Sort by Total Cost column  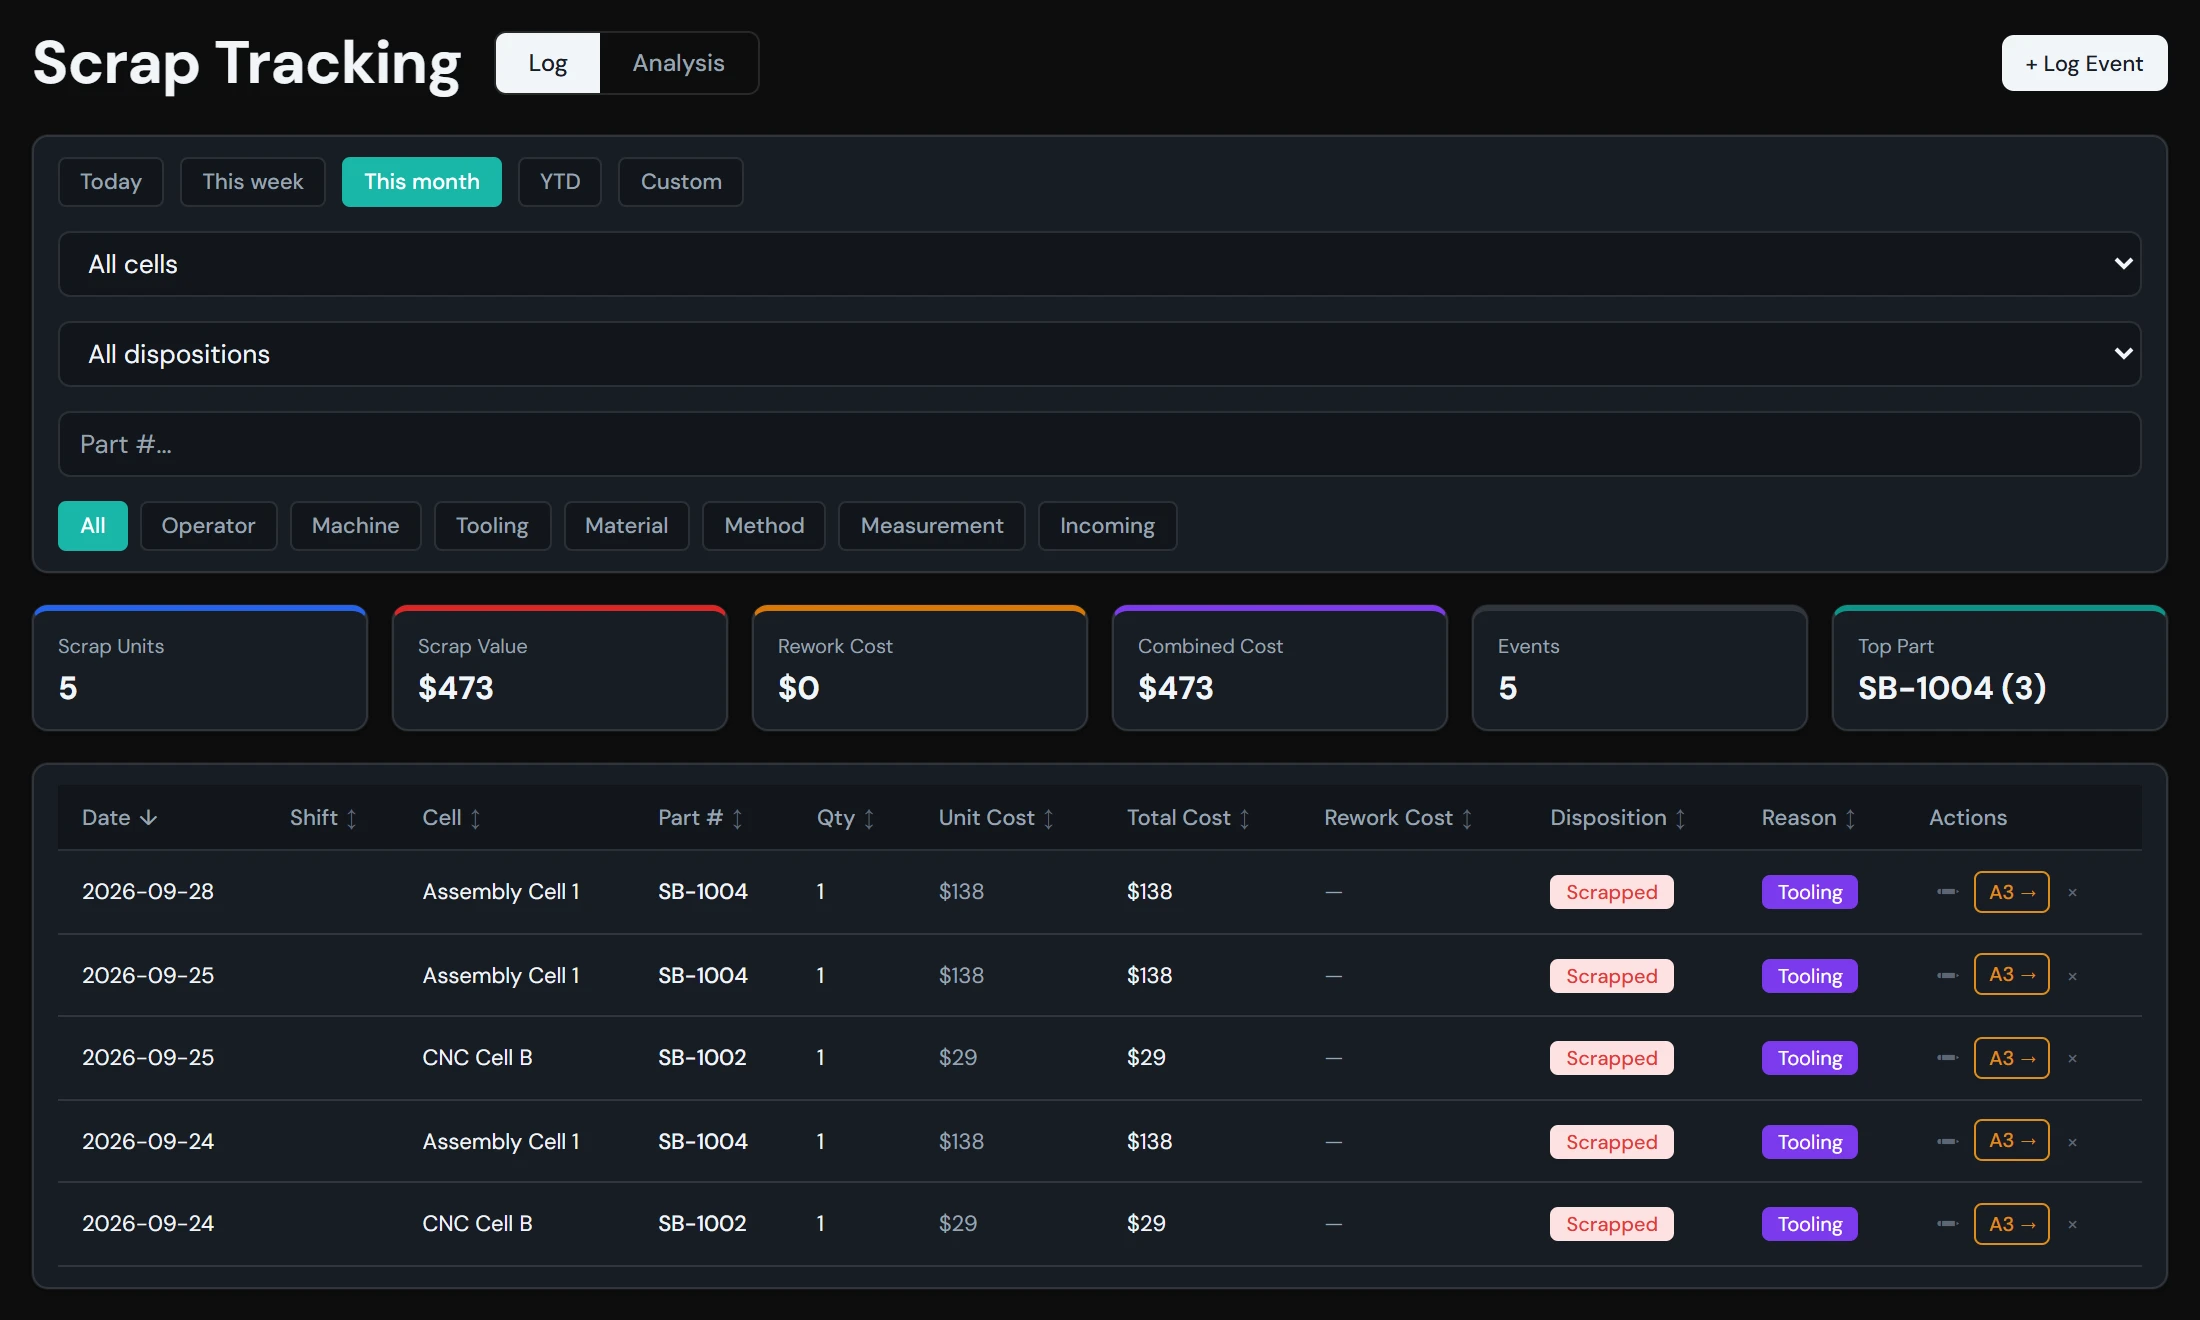[x=1188, y=818]
